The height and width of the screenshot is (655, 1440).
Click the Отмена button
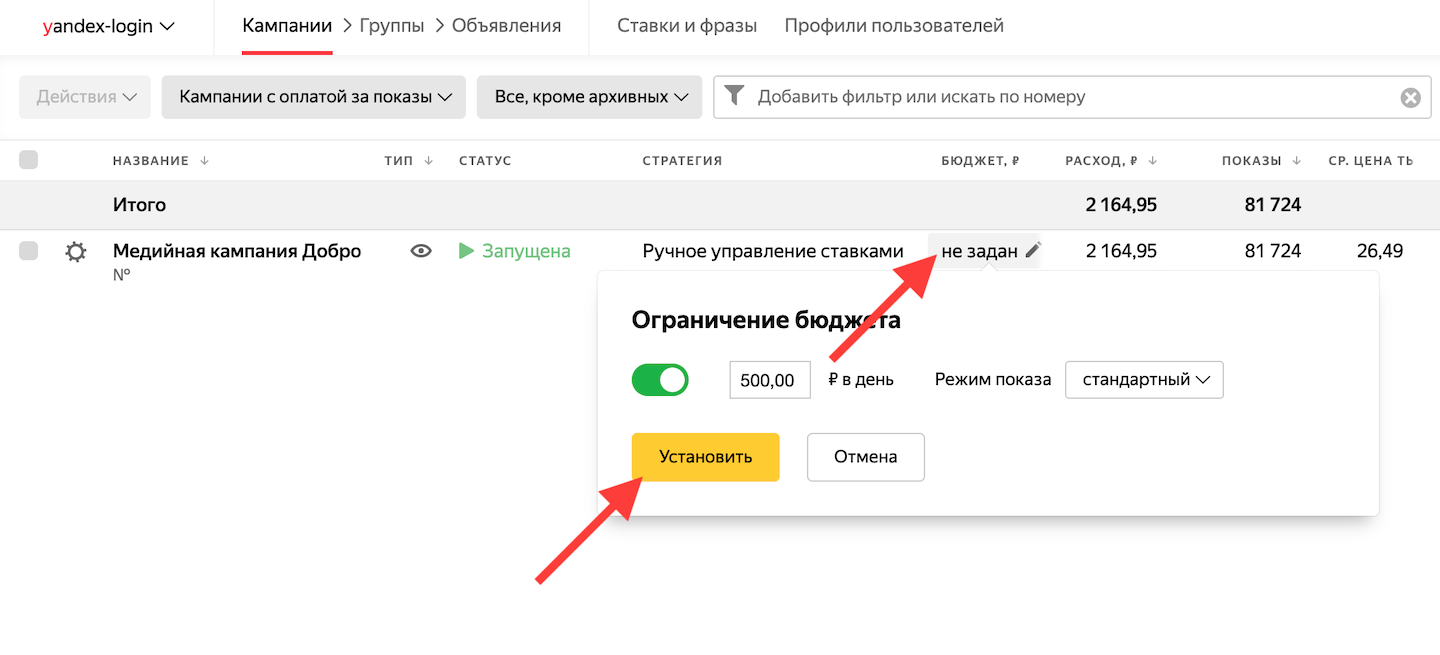click(x=866, y=457)
